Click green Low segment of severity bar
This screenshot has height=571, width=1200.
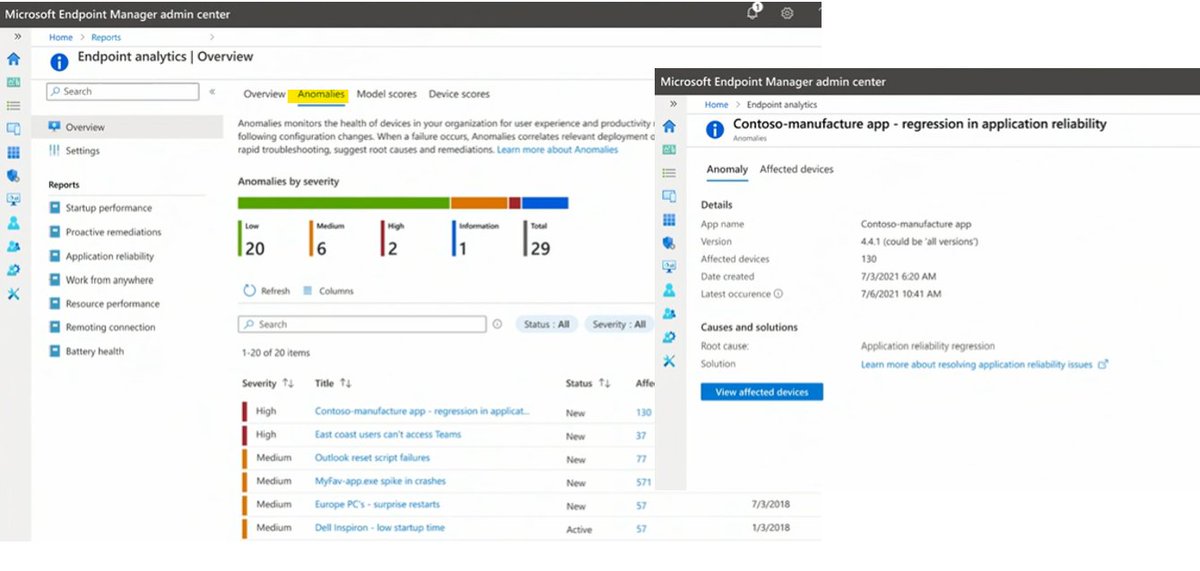(x=344, y=203)
